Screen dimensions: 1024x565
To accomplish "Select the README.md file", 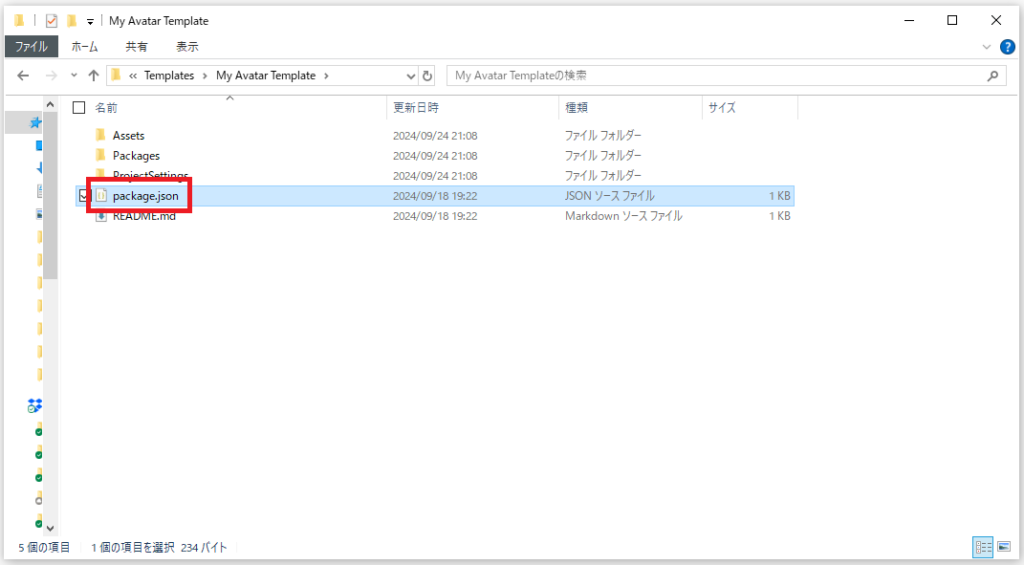I will click(144, 216).
